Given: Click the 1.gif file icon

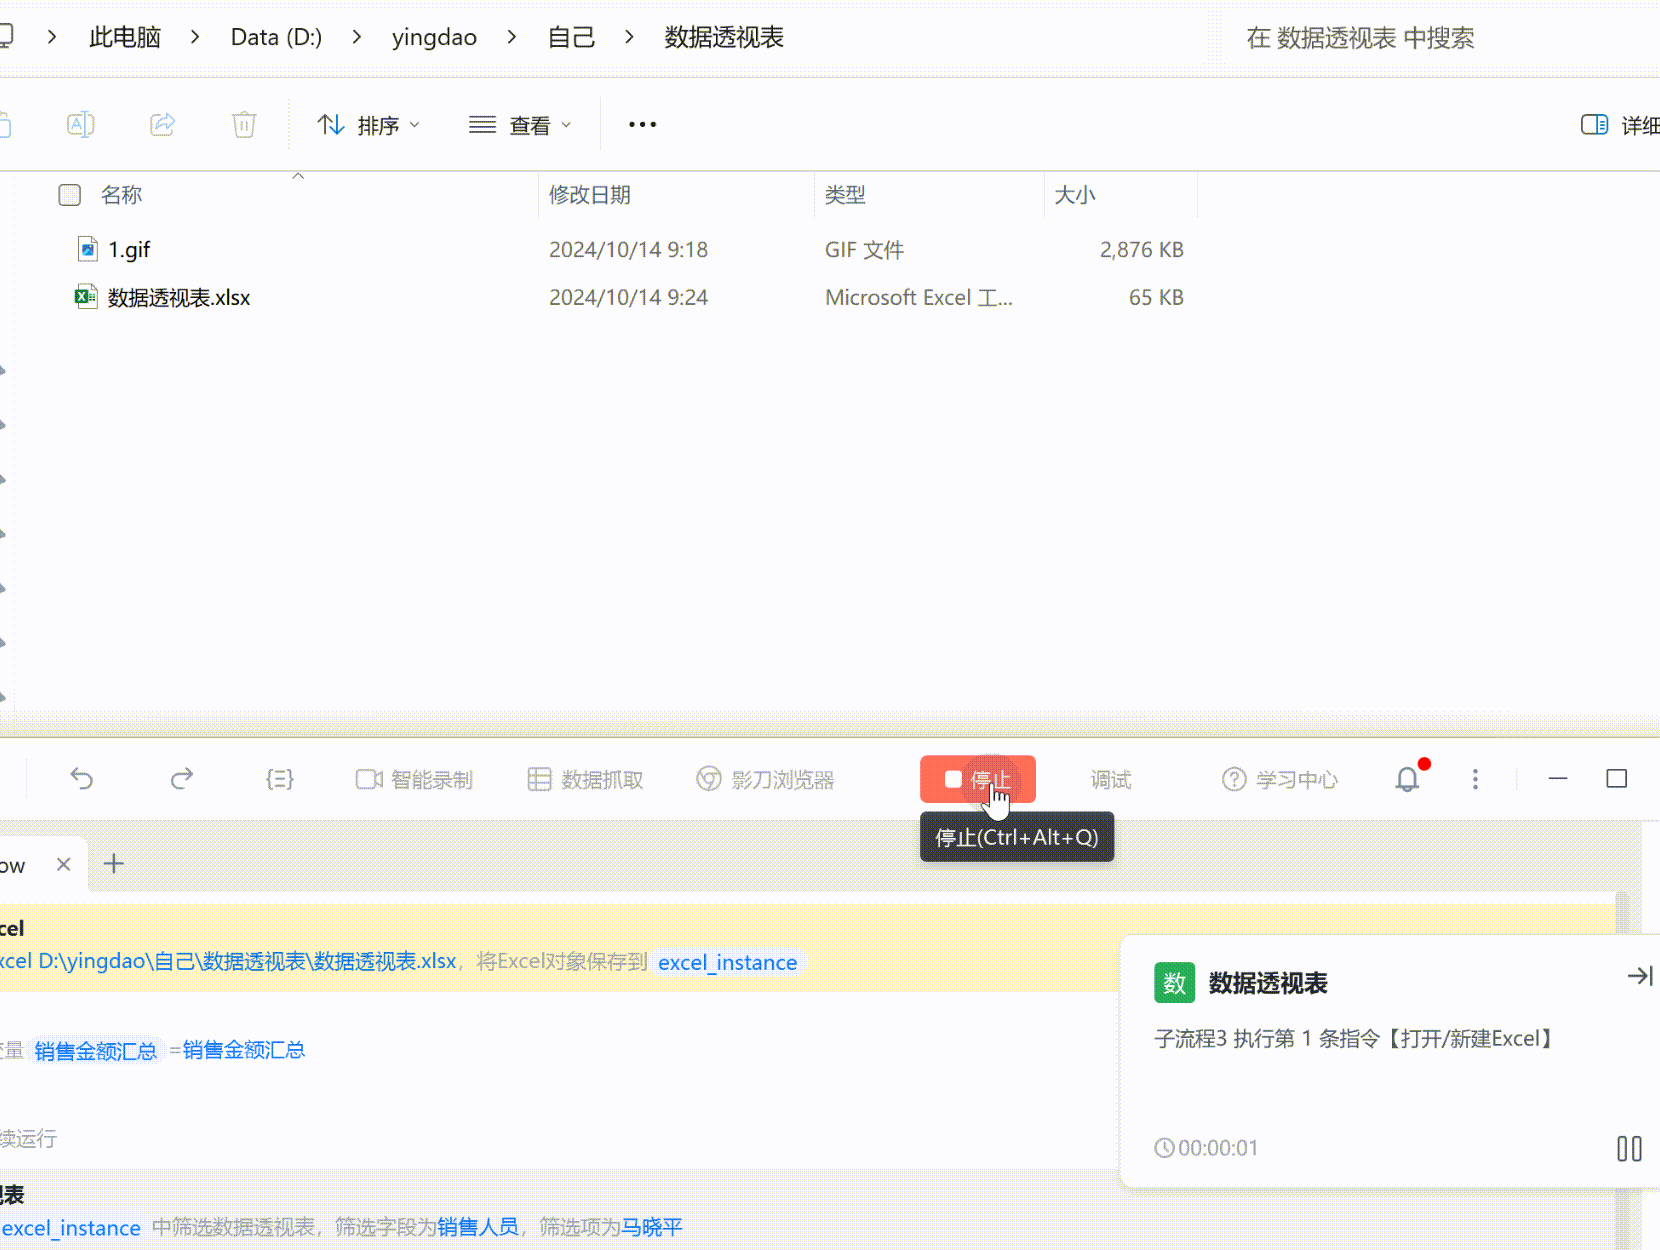Looking at the screenshot, I should point(87,249).
